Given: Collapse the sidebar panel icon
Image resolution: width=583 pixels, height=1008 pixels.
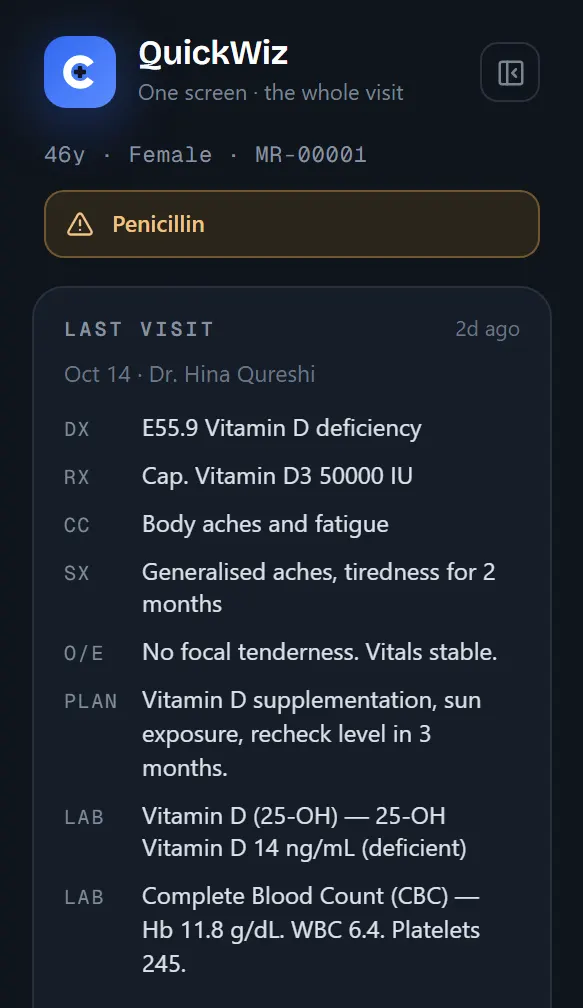Looking at the screenshot, I should (510, 73).
